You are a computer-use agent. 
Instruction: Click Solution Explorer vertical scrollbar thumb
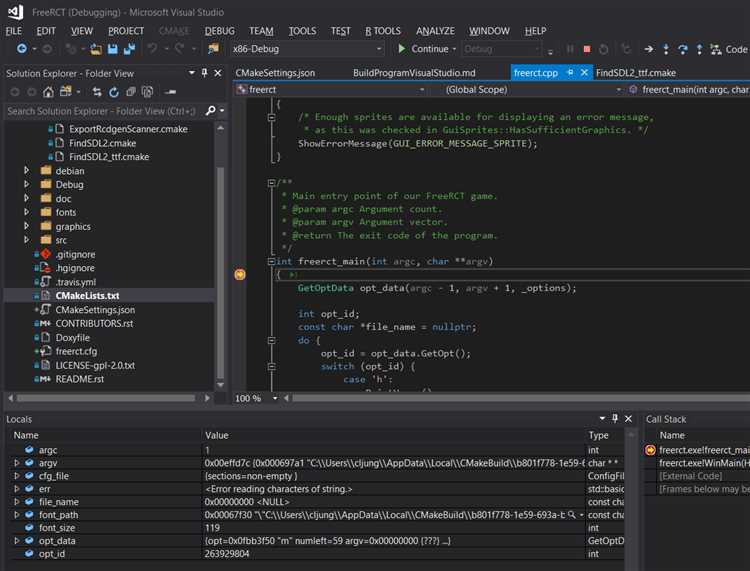point(221,273)
